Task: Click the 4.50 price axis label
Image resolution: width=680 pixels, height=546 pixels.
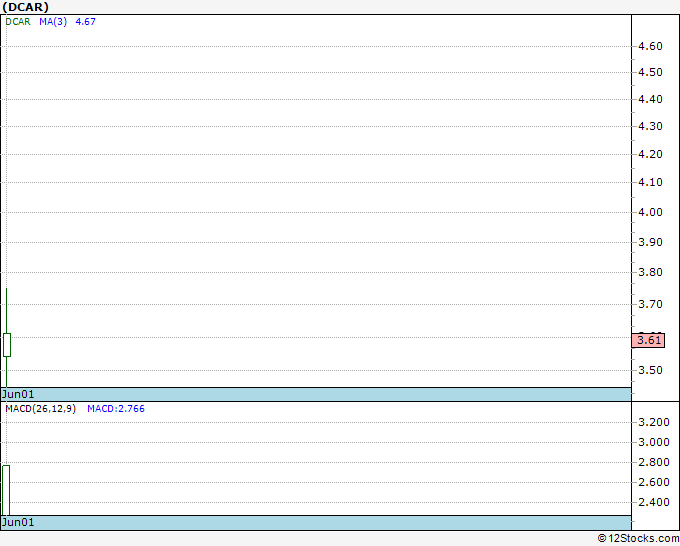Action: coord(650,72)
